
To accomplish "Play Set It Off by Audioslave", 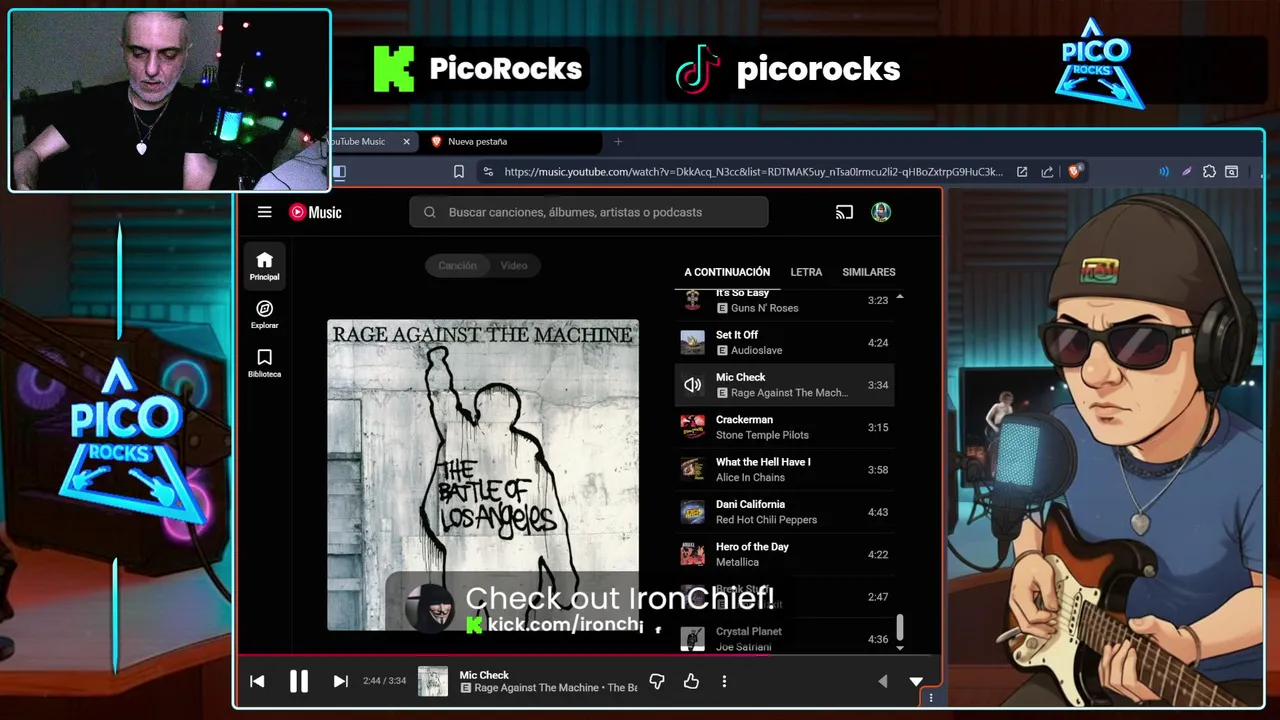I will point(784,343).
